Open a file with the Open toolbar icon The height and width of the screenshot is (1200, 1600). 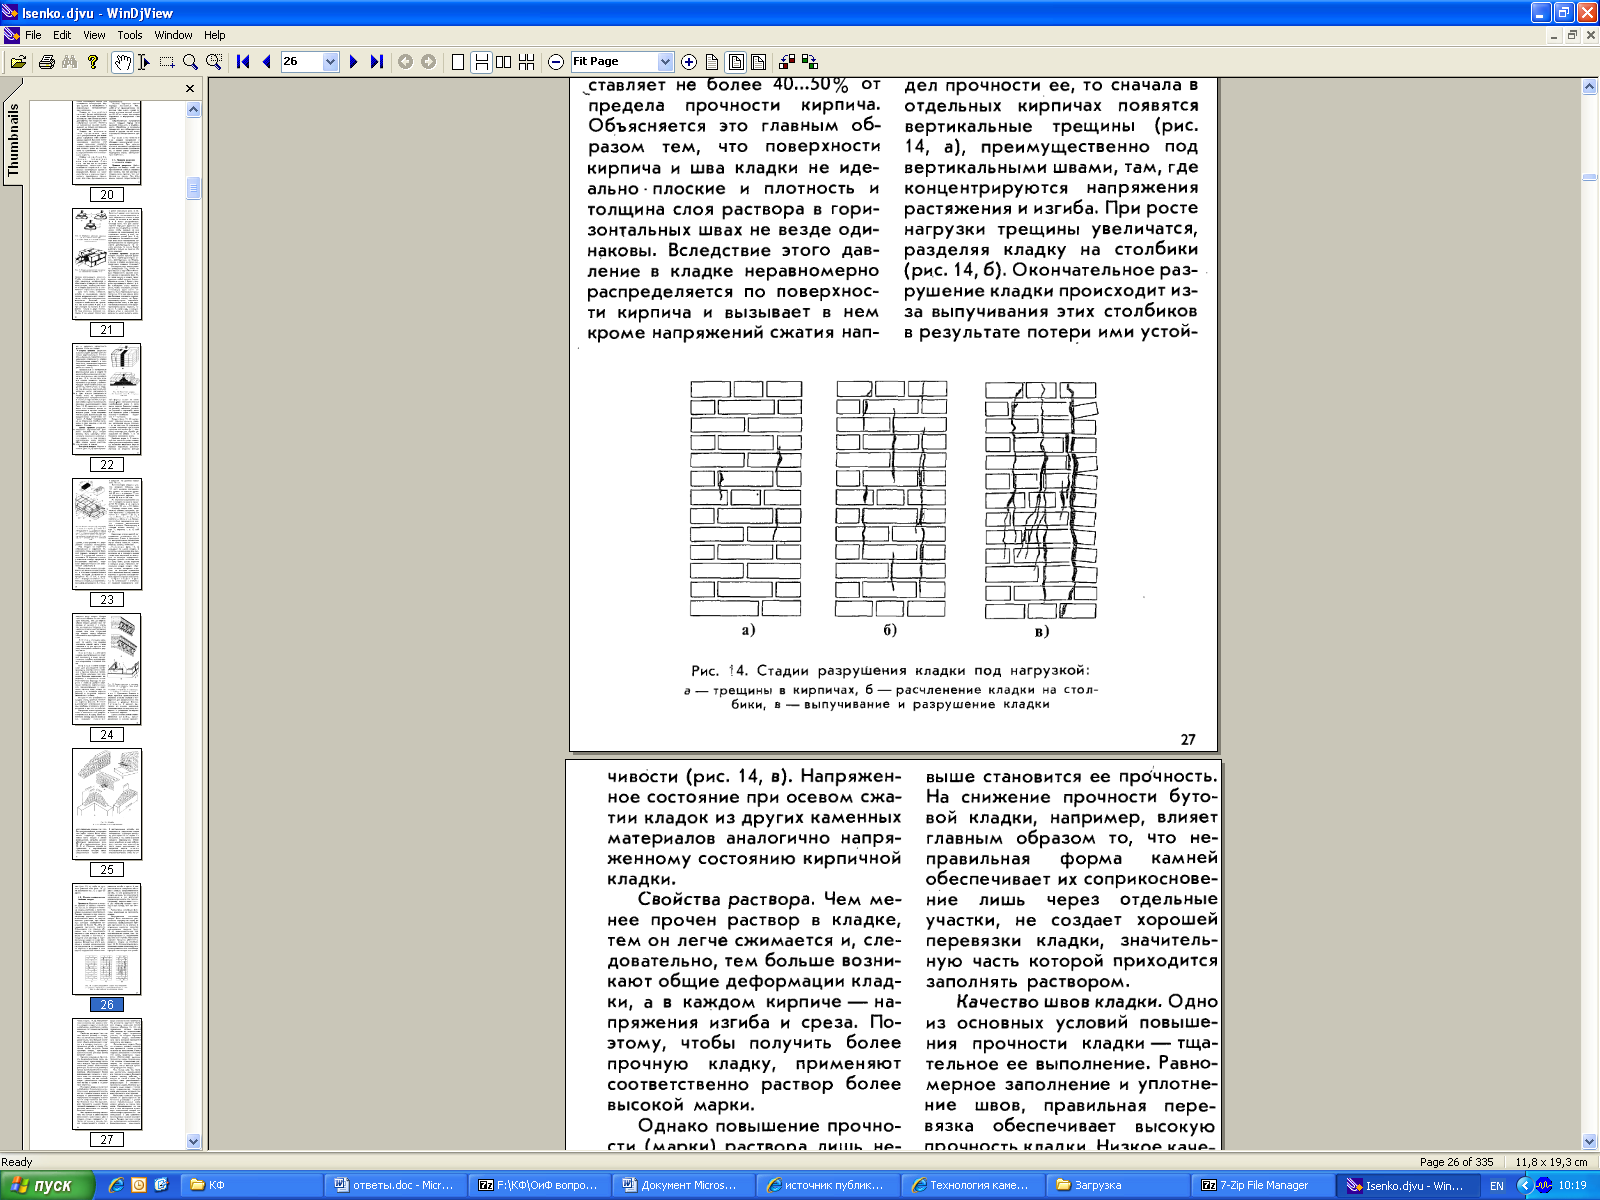point(18,62)
